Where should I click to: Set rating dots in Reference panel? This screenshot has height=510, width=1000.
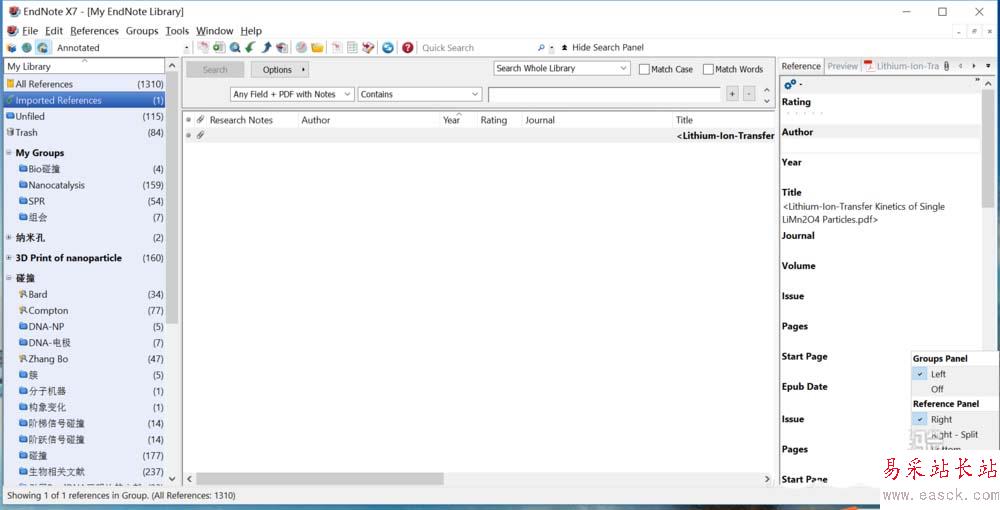(804, 113)
